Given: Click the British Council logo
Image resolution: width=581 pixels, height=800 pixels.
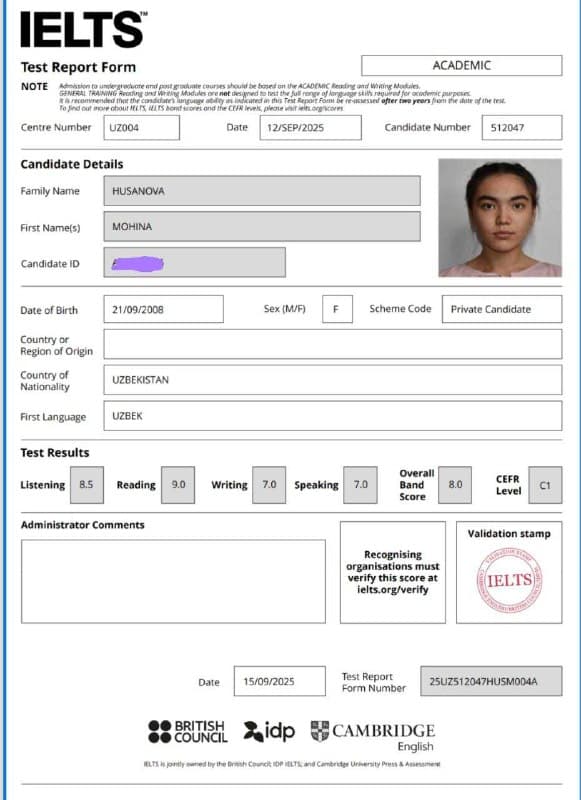Looking at the screenshot, I should (x=187, y=732).
